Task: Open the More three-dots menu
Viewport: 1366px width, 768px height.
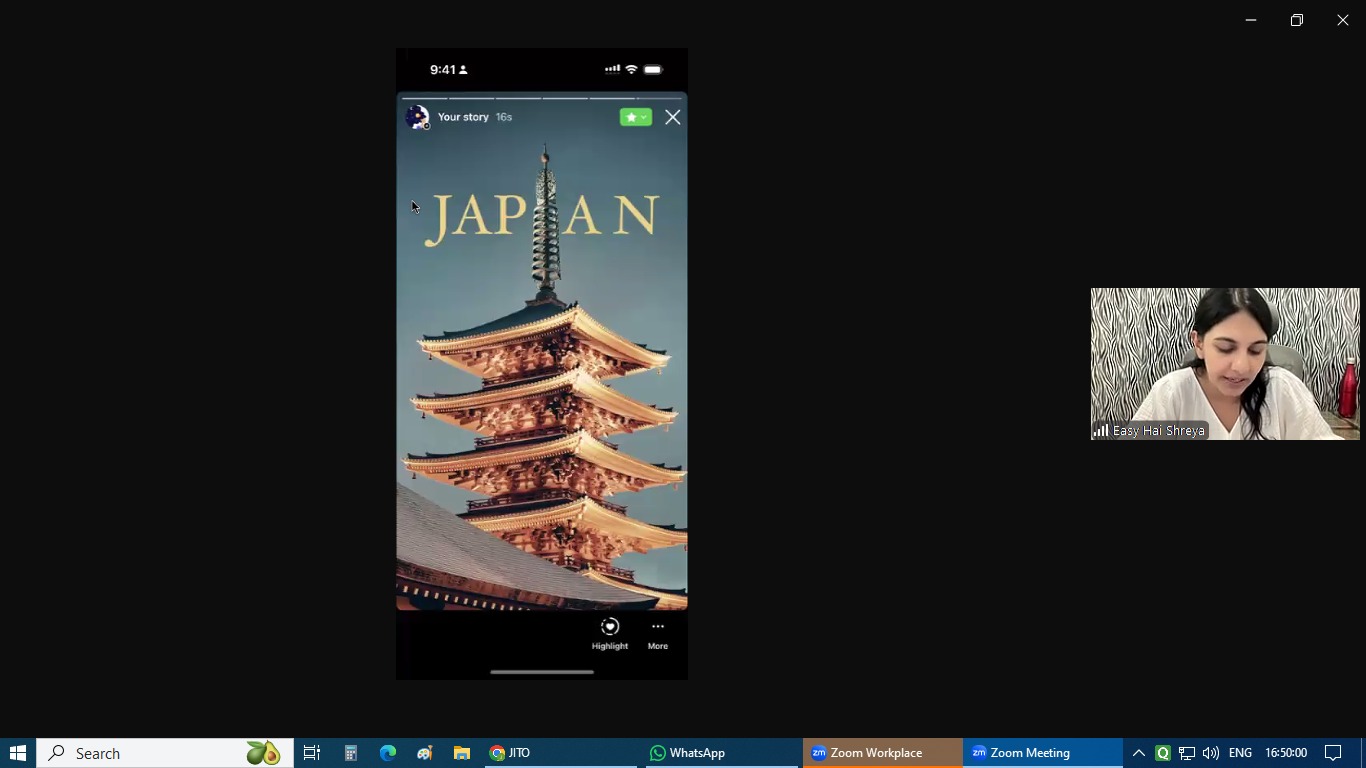Action: (657, 628)
